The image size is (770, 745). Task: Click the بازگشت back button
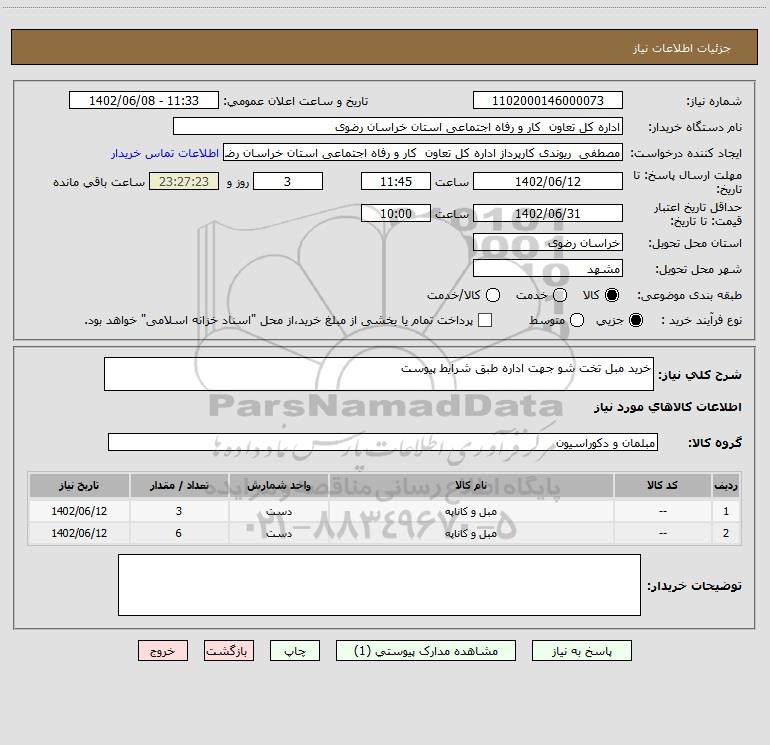[229, 651]
